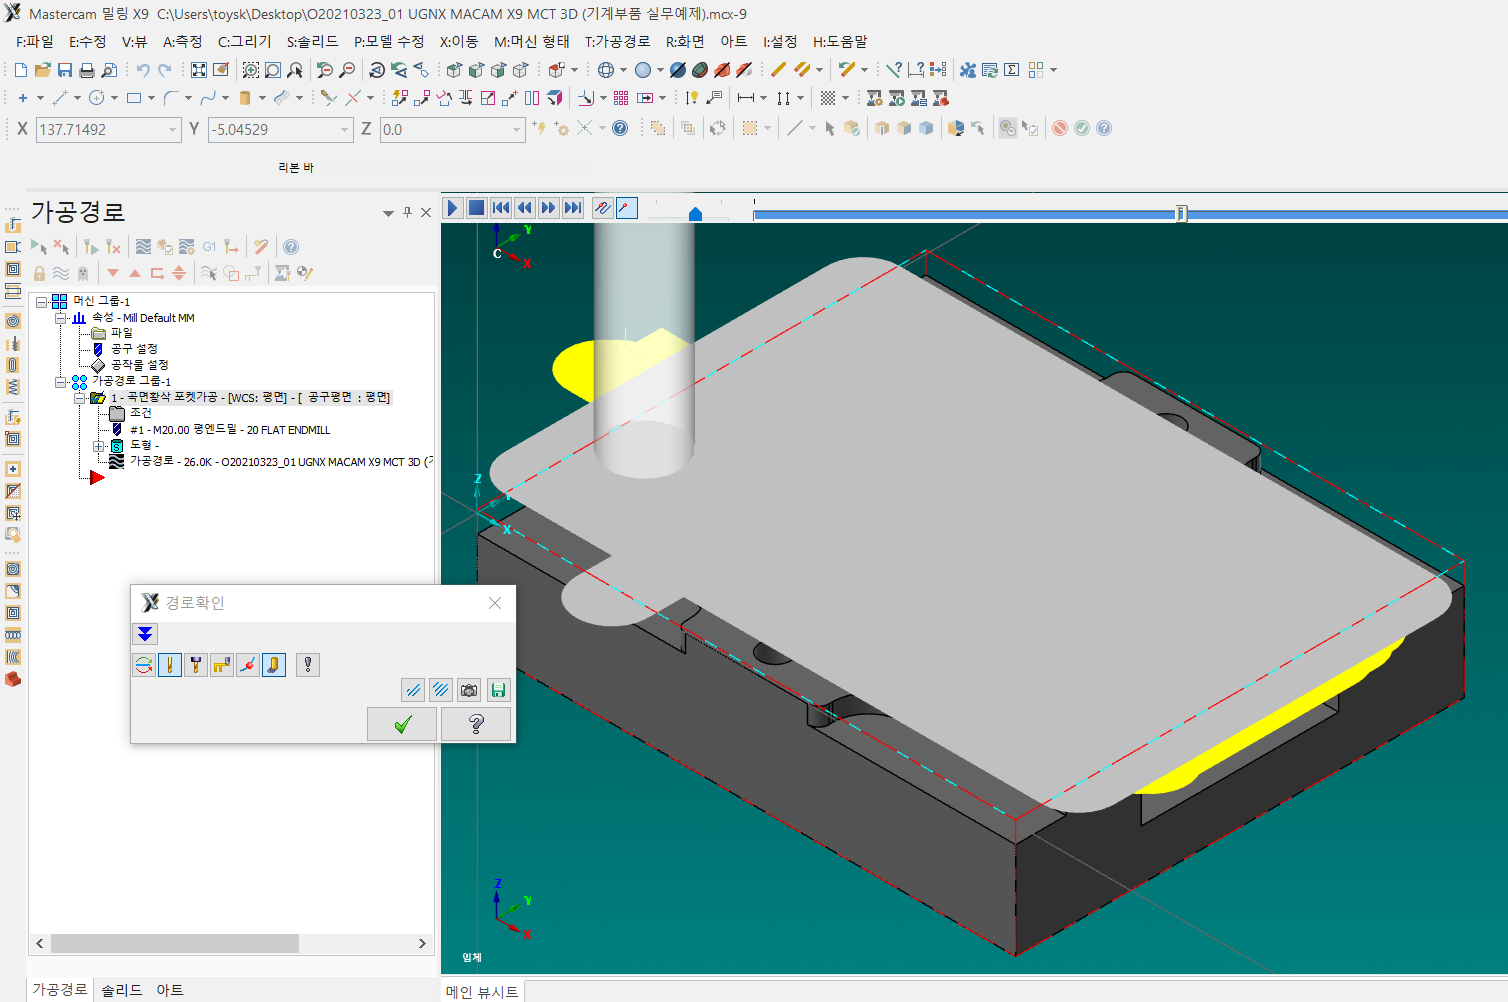
Task: Toggle display tool option in 경로확인 dialog
Action: click(x=170, y=665)
